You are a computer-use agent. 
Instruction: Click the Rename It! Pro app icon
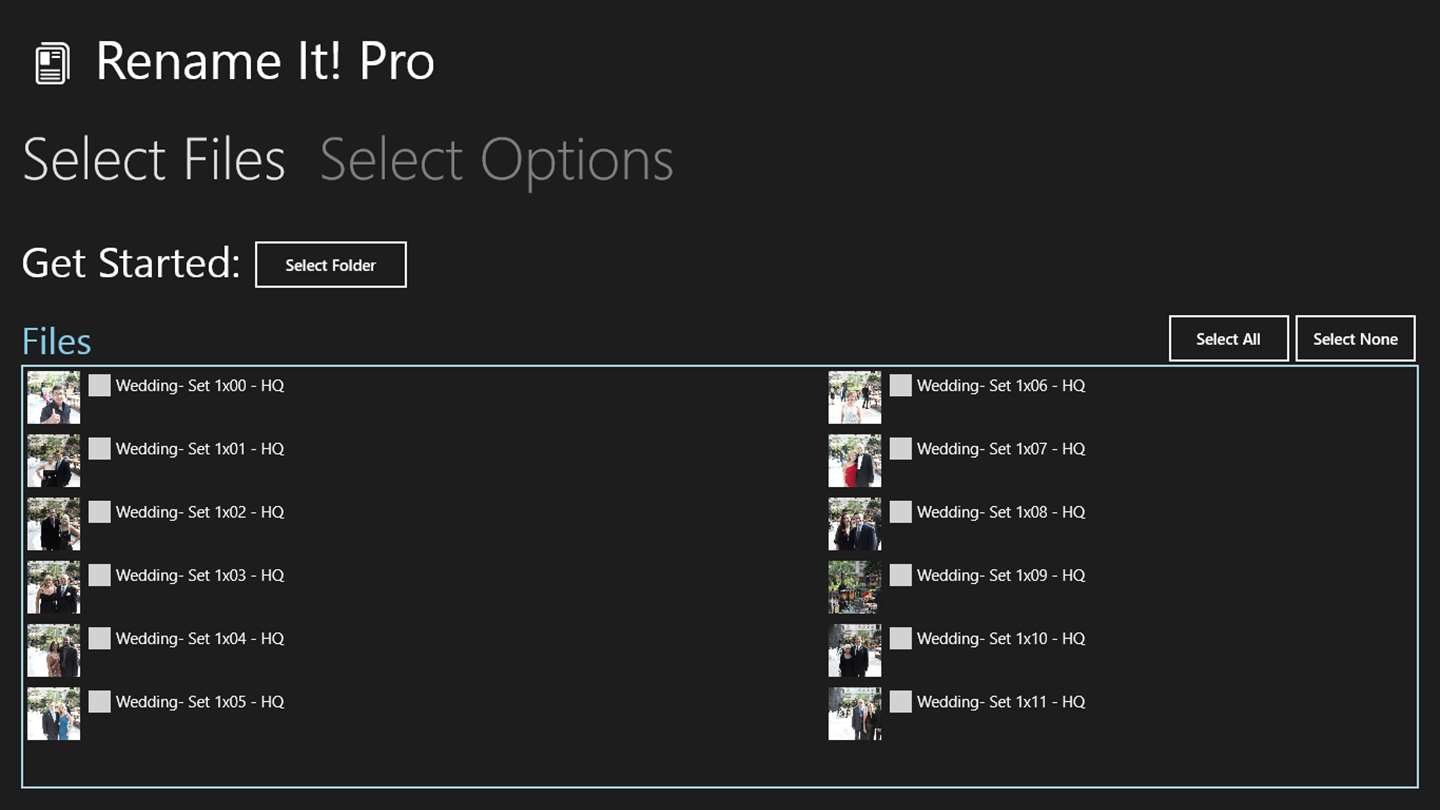tap(52, 64)
